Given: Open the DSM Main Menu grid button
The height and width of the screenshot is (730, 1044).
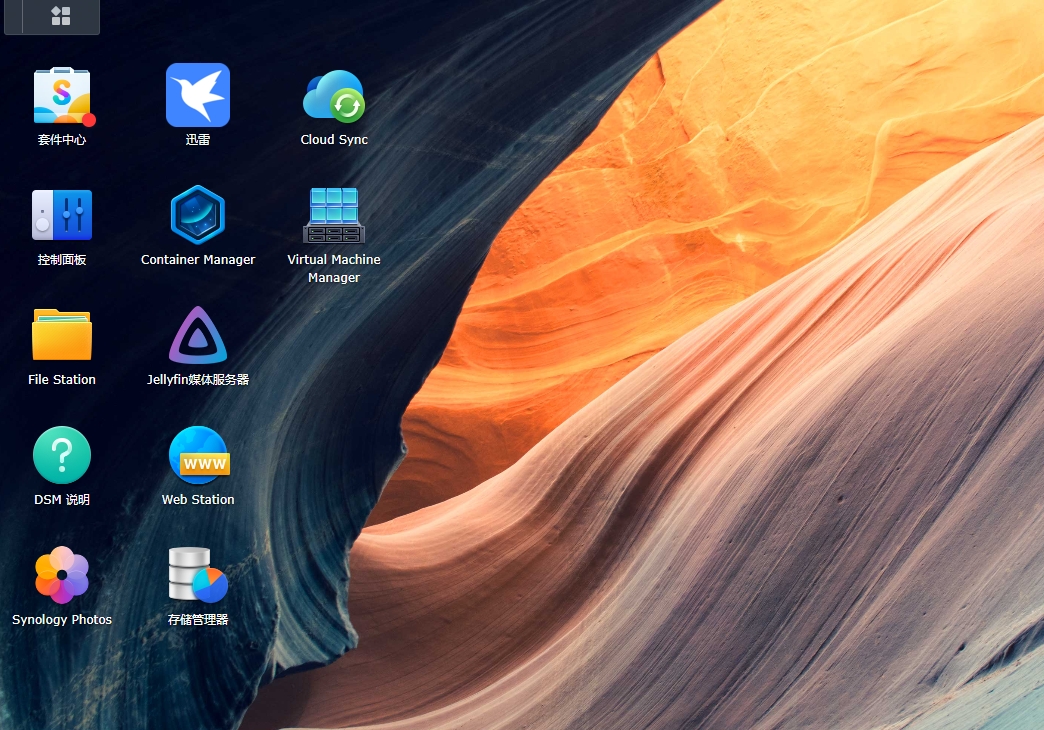Looking at the screenshot, I should pos(61,16).
